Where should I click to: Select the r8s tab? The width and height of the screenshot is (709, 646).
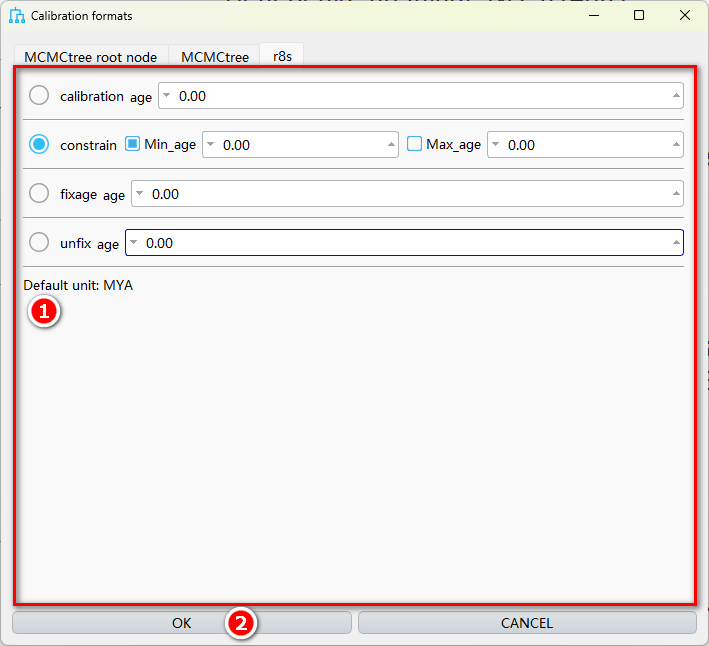pyautogui.click(x=281, y=57)
